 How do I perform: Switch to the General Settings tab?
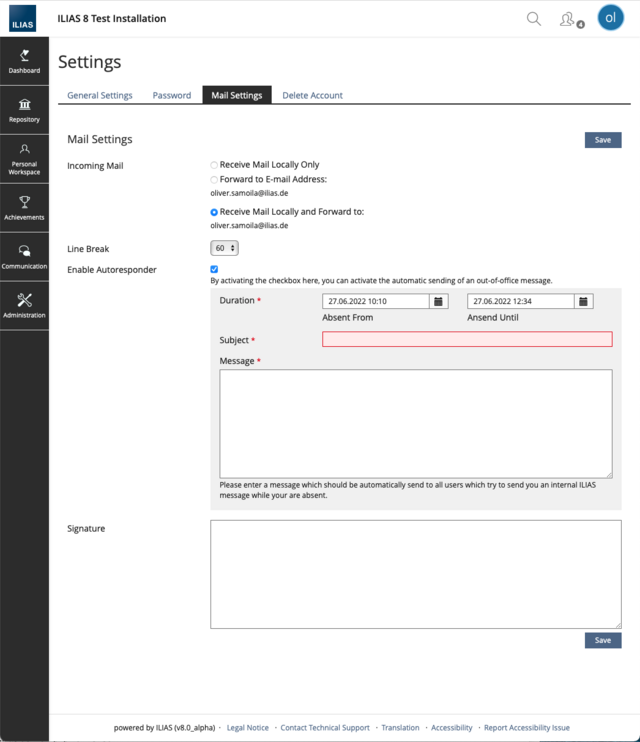(100, 96)
